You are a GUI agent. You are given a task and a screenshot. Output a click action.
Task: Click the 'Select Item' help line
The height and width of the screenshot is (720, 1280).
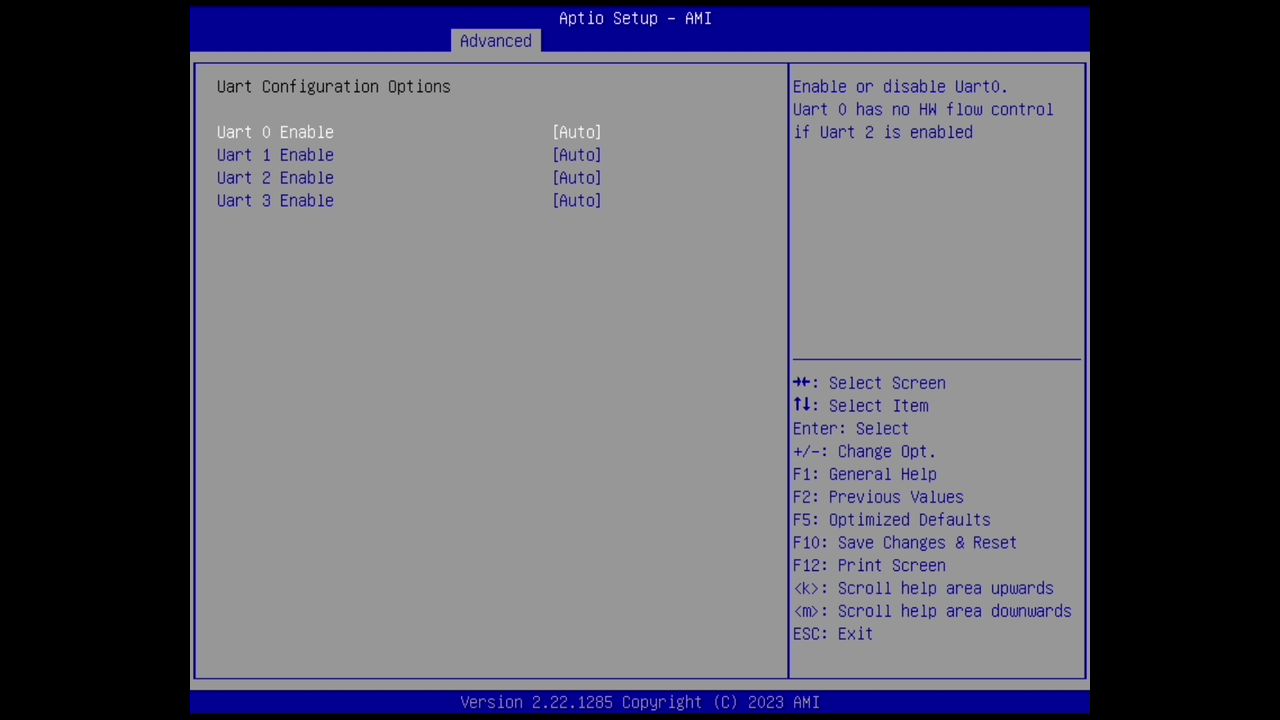click(861, 406)
